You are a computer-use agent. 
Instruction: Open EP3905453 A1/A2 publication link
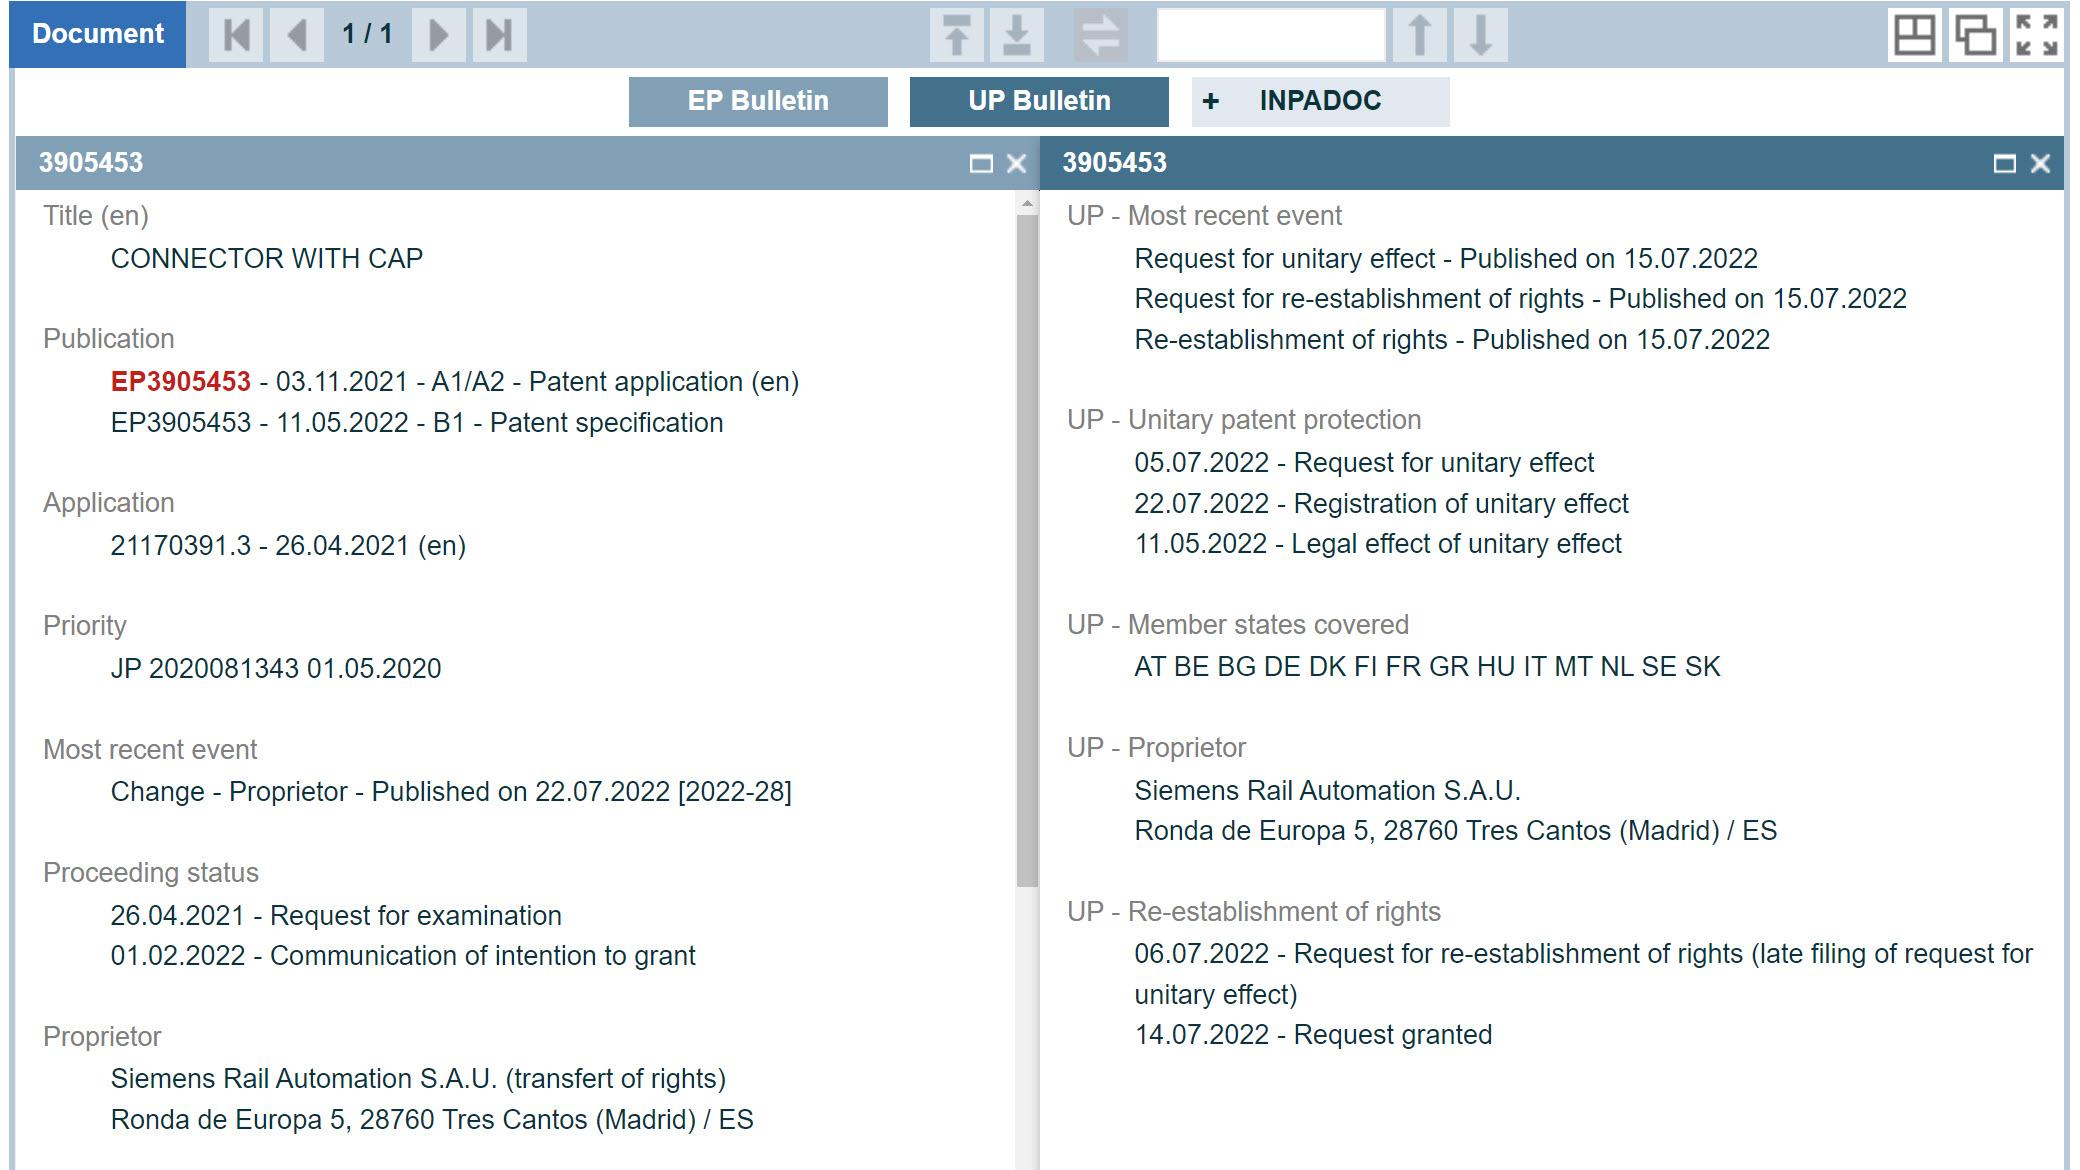(181, 382)
